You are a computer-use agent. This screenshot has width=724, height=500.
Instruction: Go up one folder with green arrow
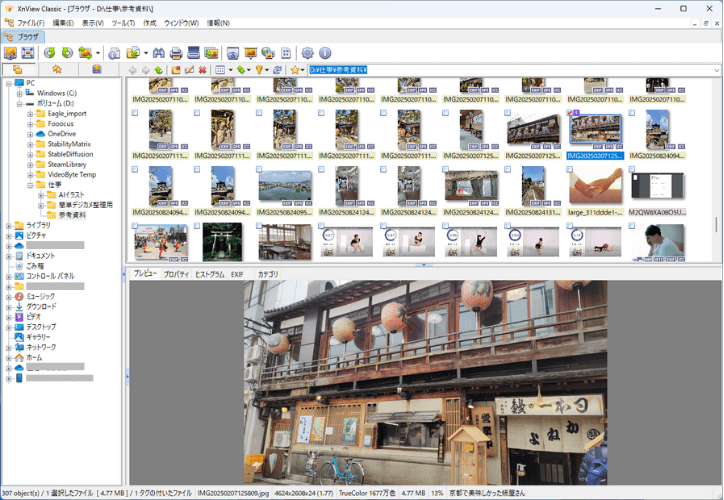point(158,70)
